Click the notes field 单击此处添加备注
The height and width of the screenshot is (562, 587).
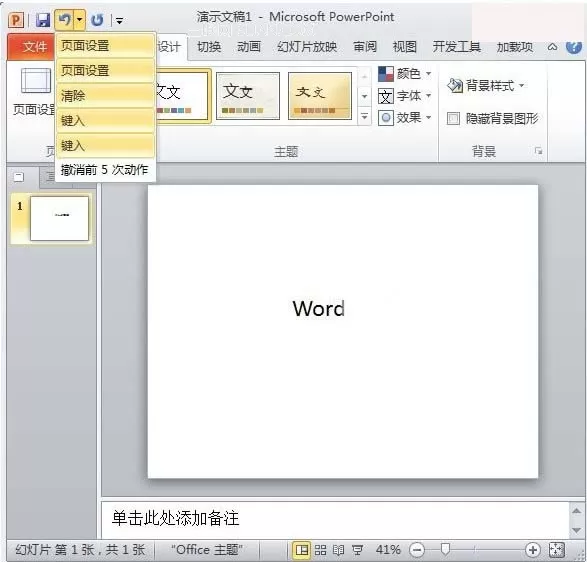(335, 519)
